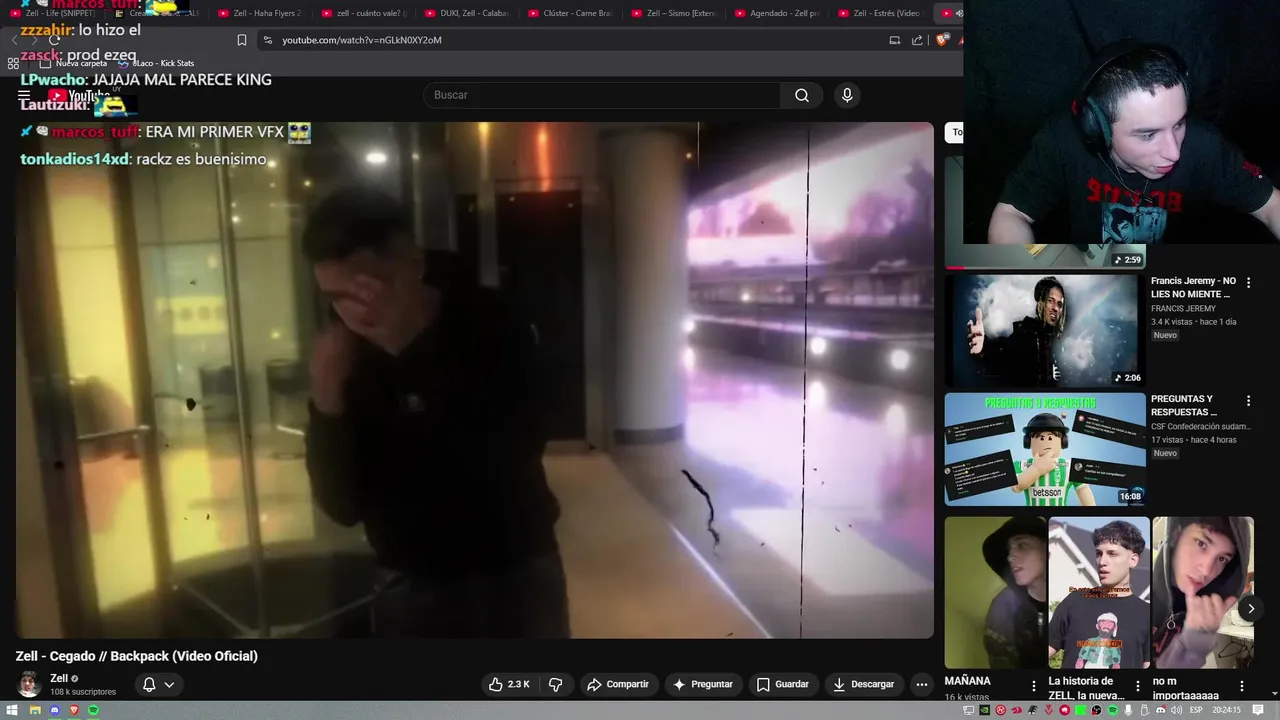Click the video title Zell - Cegado // Backpack
The image size is (1280, 720).
137,656
